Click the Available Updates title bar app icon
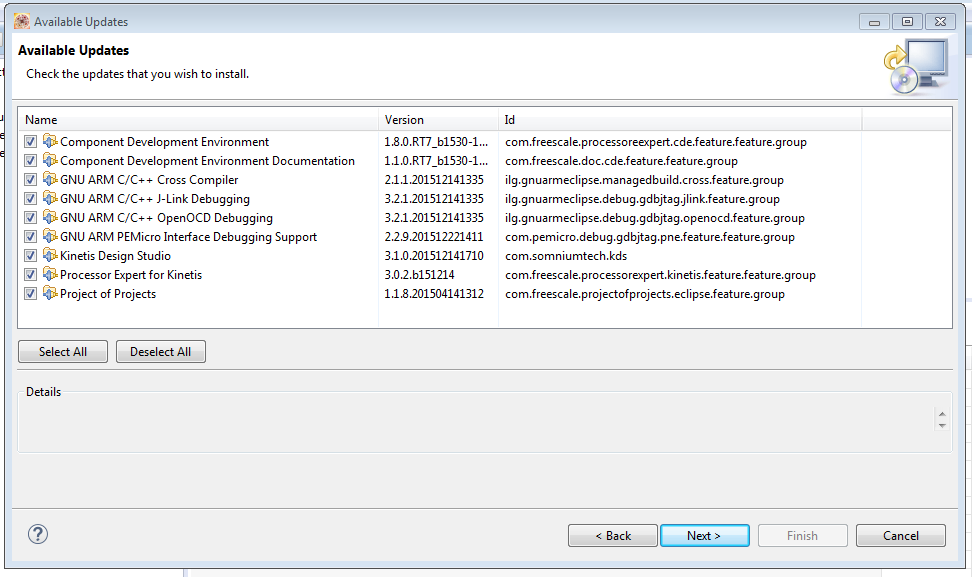 [22, 22]
